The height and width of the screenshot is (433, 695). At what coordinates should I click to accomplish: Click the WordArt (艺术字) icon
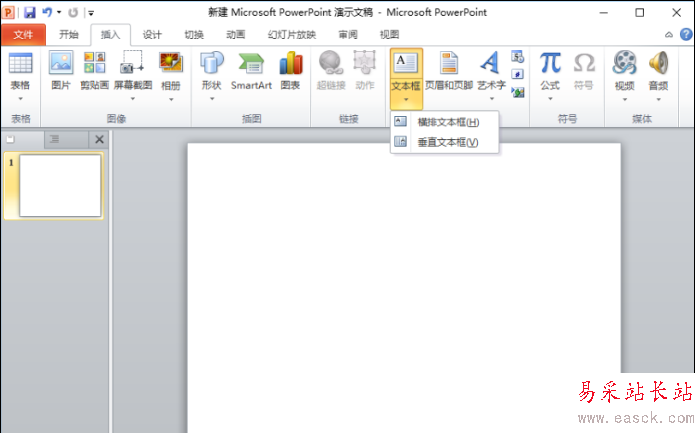pyautogui.click(x=490, y=62)
